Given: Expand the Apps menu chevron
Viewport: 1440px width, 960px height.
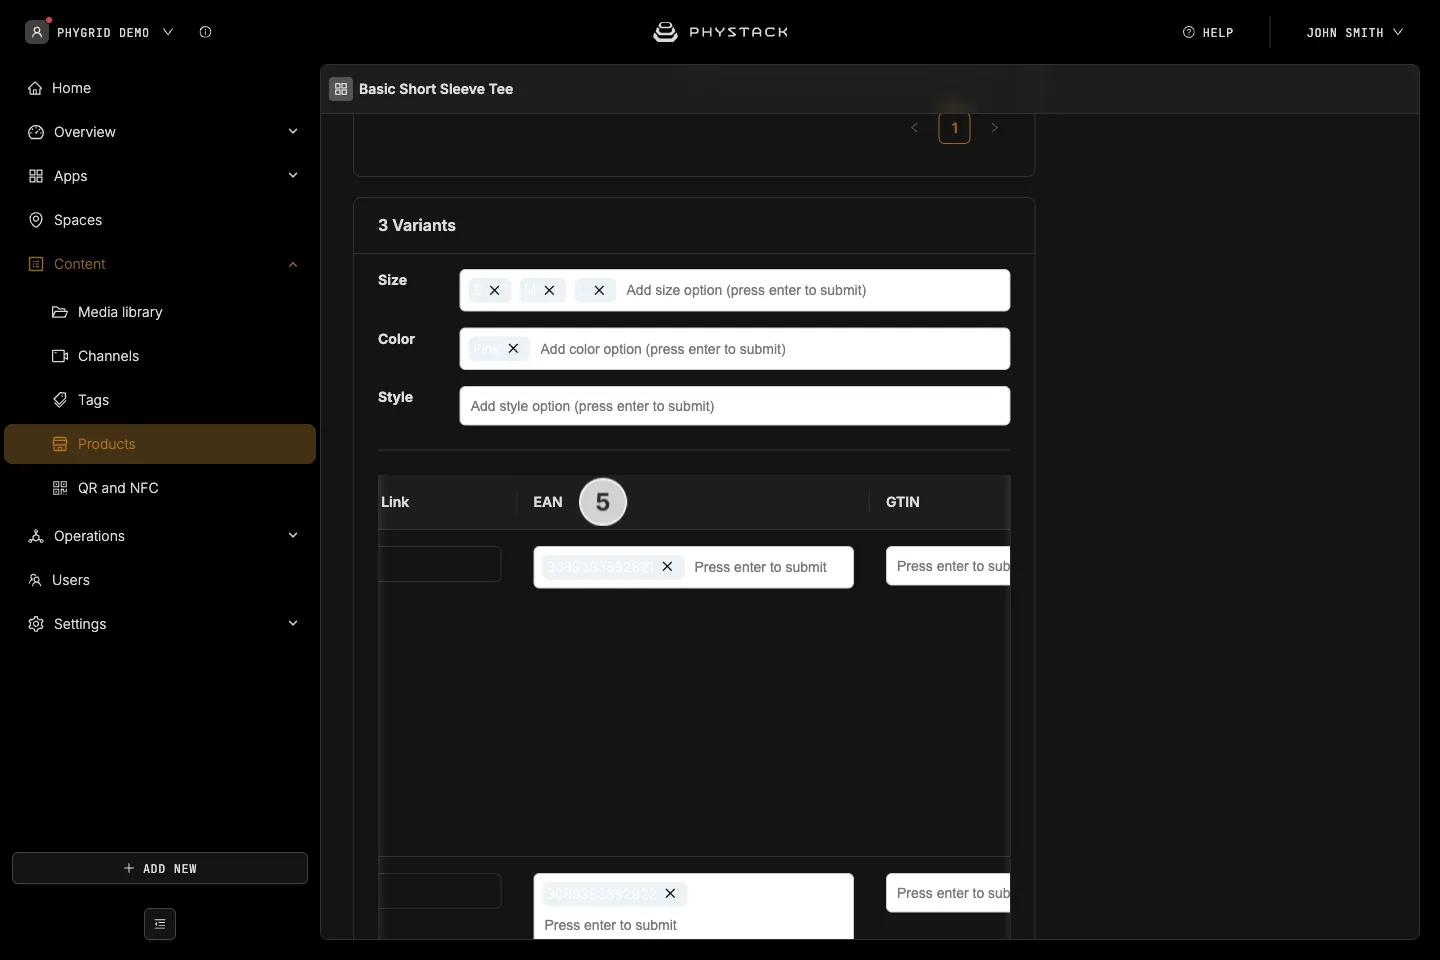Looking at the screenshot, I should 293,175.
